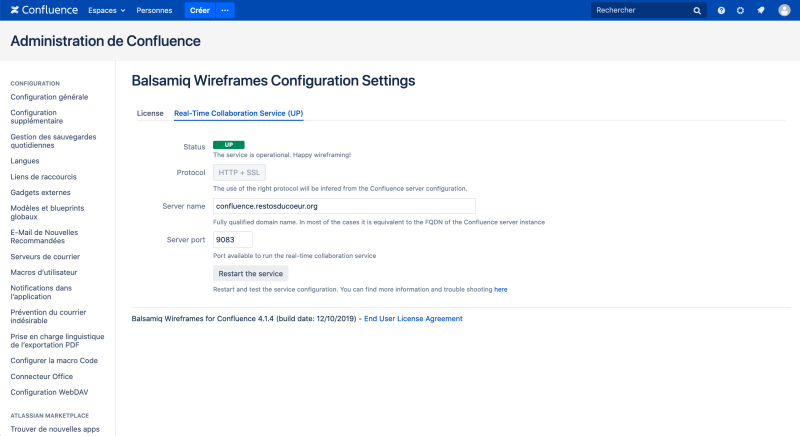Open Configuration générale in the sidebar
Image resolution: width=800 pixels, height=436 pixels.
(49, 97)
